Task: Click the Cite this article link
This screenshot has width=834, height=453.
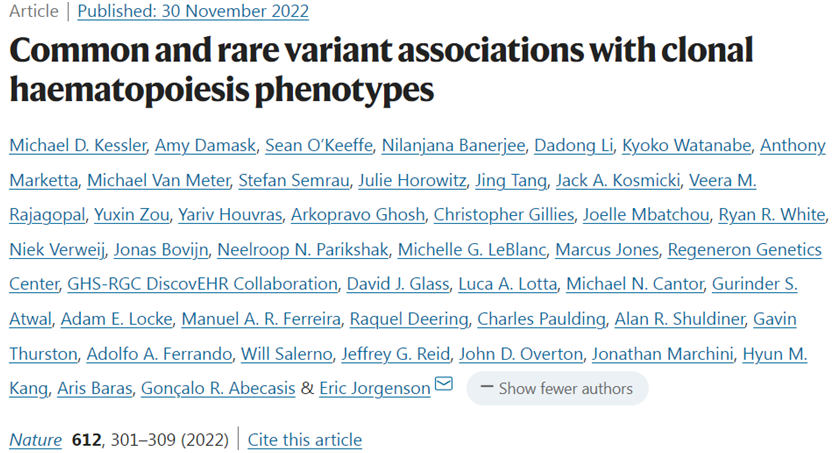Action: tap(304, 439)
